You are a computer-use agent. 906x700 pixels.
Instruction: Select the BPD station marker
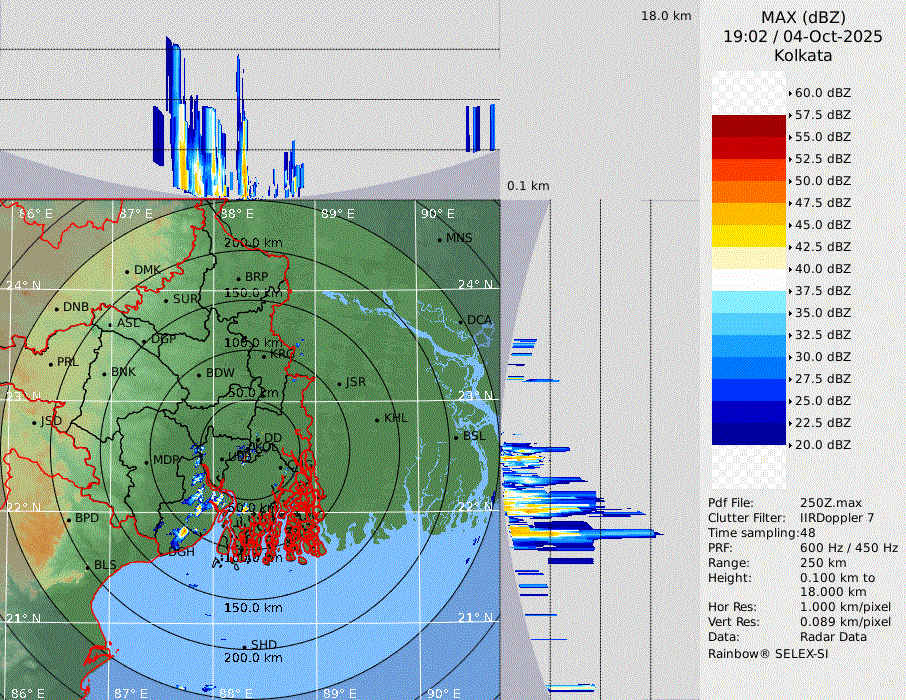click(69, 519)
